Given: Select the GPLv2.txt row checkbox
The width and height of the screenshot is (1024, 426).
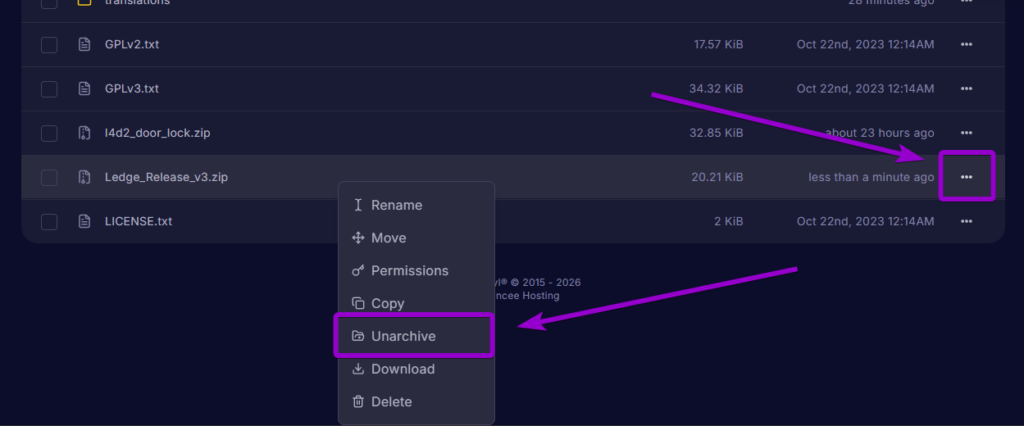Looking at the screenshot, I should [x=49, y=44].
